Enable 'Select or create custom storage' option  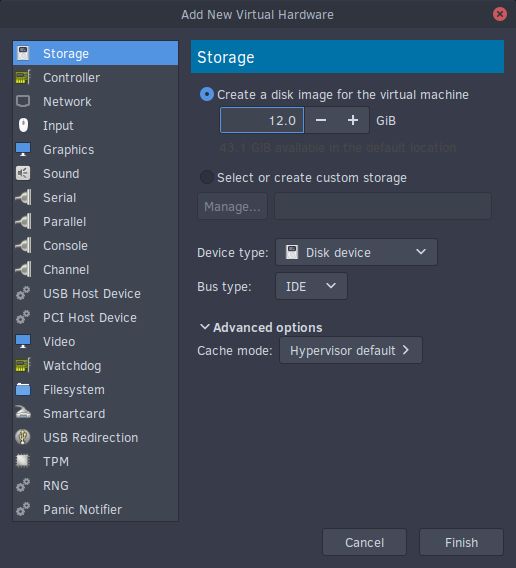207,177
